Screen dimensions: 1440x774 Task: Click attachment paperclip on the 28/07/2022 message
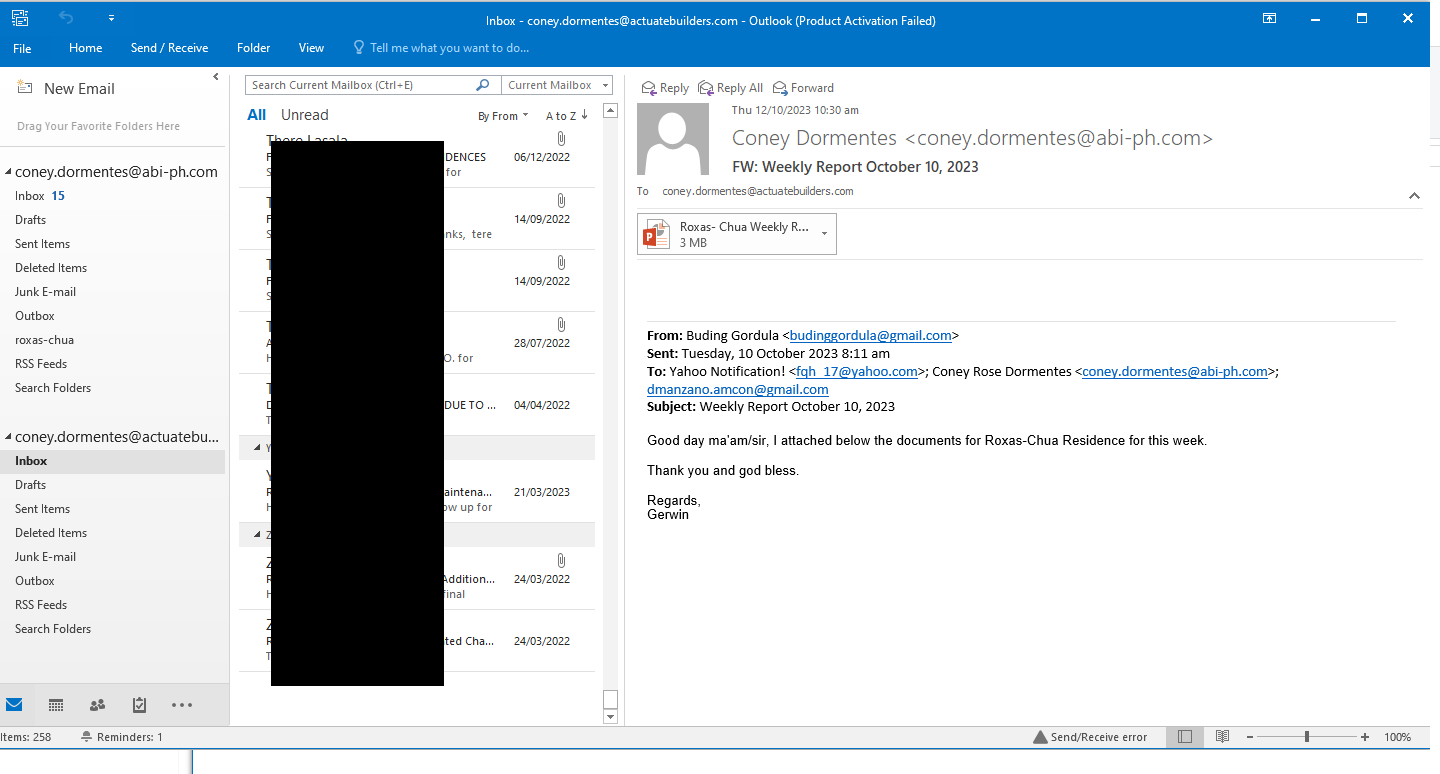pyautogui.click(x=561, y=325)
